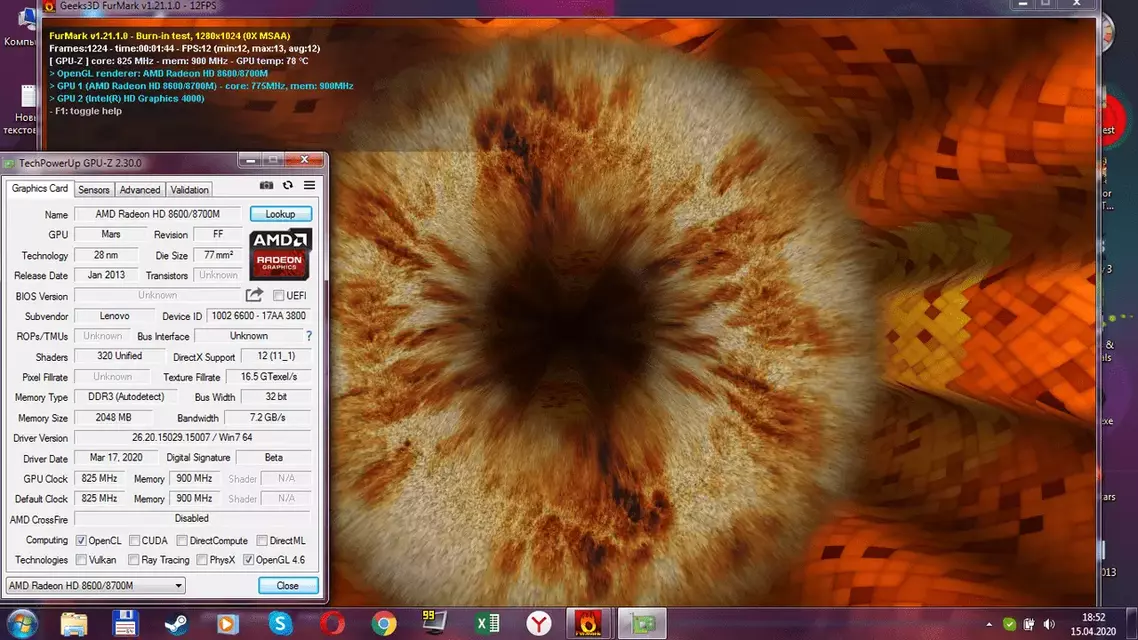The image size is (1138, 640).
Task: Click the Bandwidth 7.2 GB/s value
Action: point(268,417)
